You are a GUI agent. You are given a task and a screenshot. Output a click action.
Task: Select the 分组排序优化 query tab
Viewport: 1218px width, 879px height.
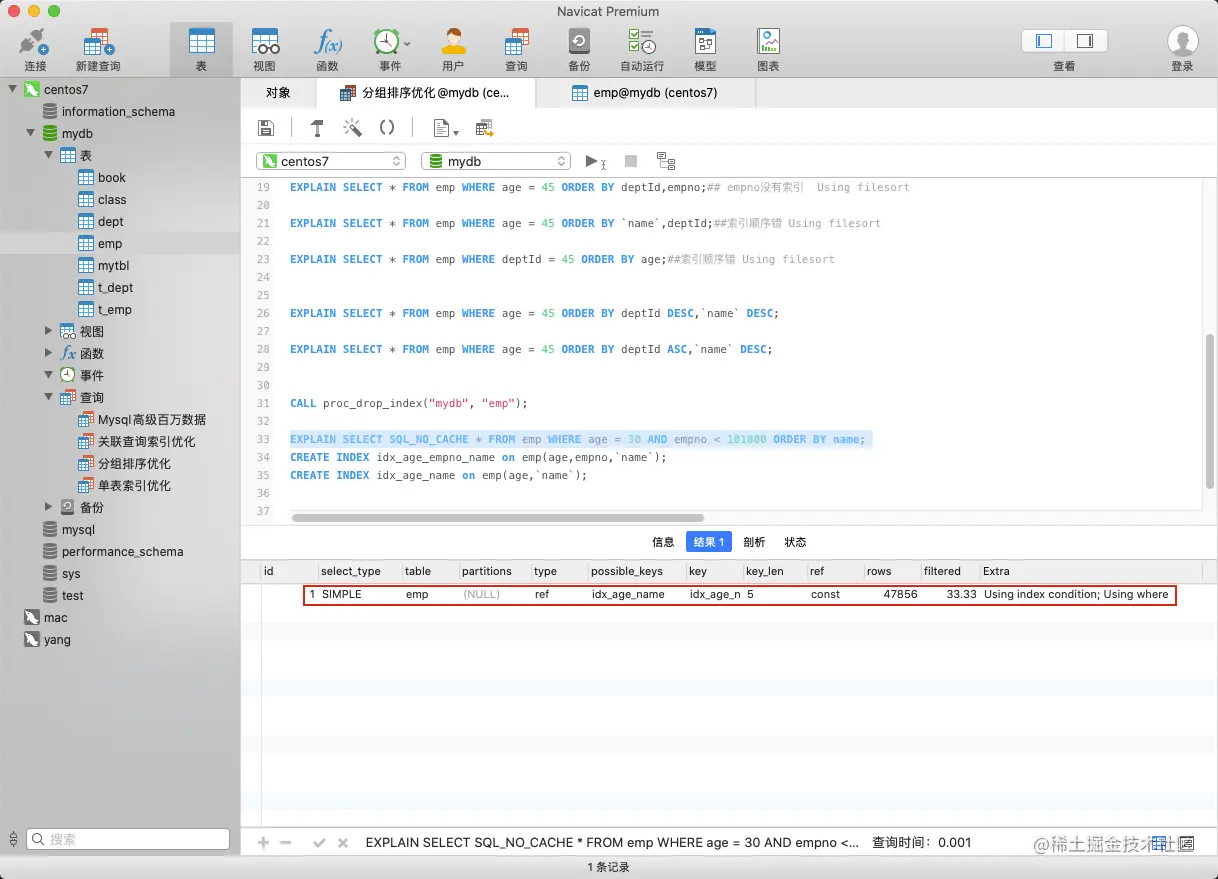[x=426, y=93]
